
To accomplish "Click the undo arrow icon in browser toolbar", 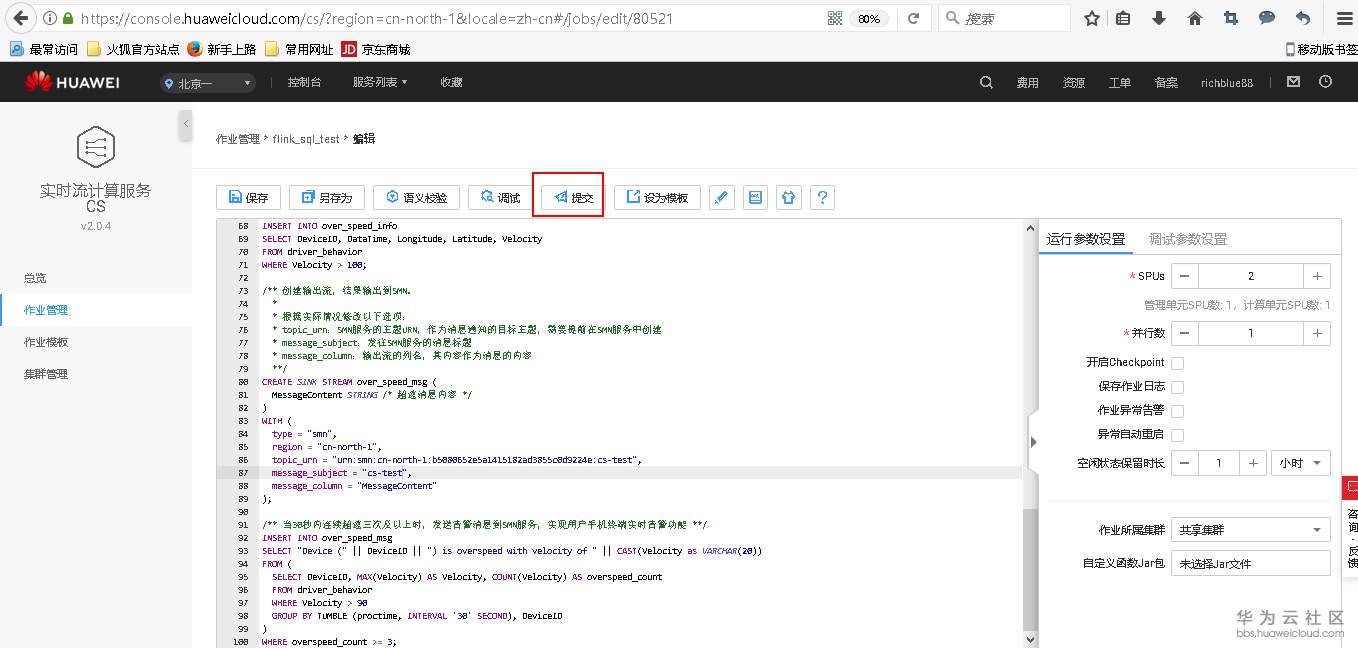I will 1303,18.
